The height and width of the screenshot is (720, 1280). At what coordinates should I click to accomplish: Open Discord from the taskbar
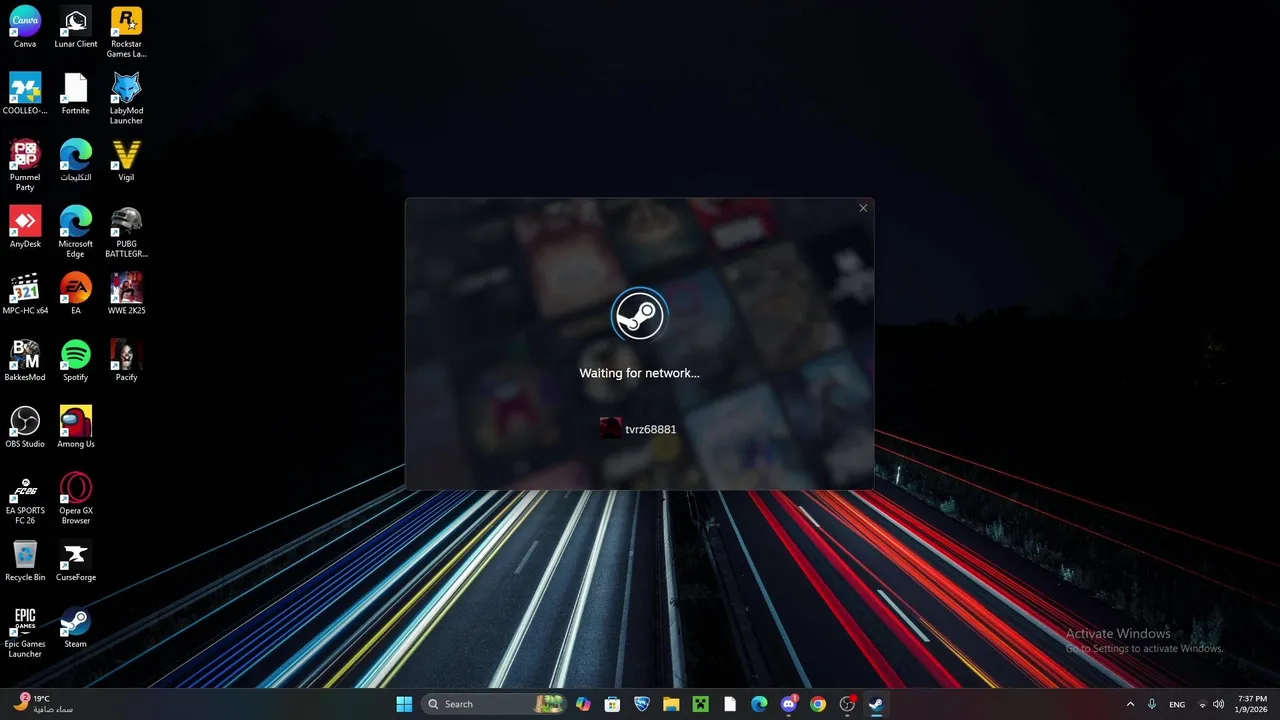pos(789,704)
